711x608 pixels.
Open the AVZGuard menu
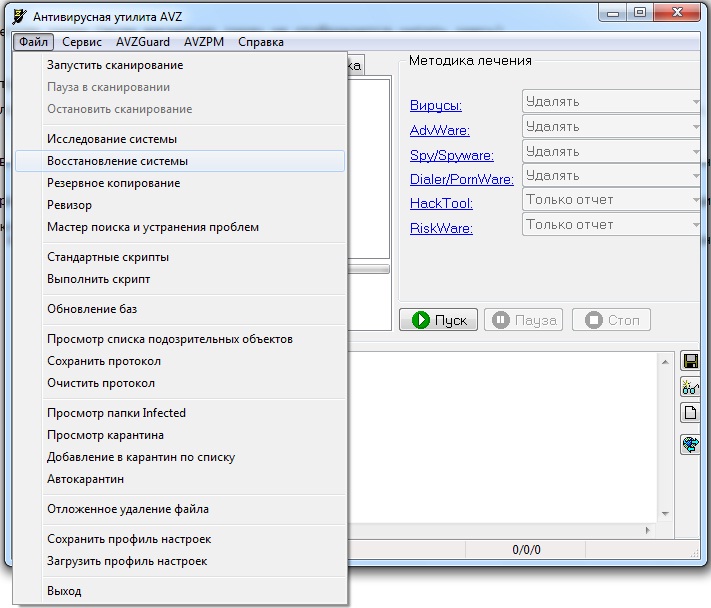143,42
